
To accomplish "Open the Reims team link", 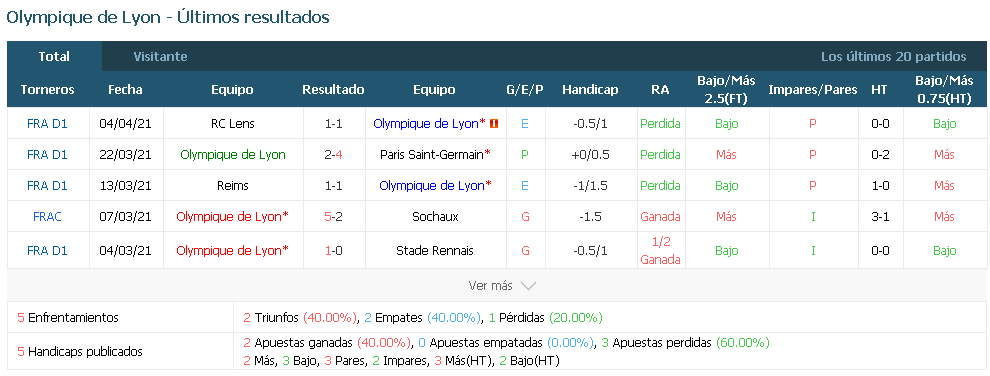I will pos(232,185).
